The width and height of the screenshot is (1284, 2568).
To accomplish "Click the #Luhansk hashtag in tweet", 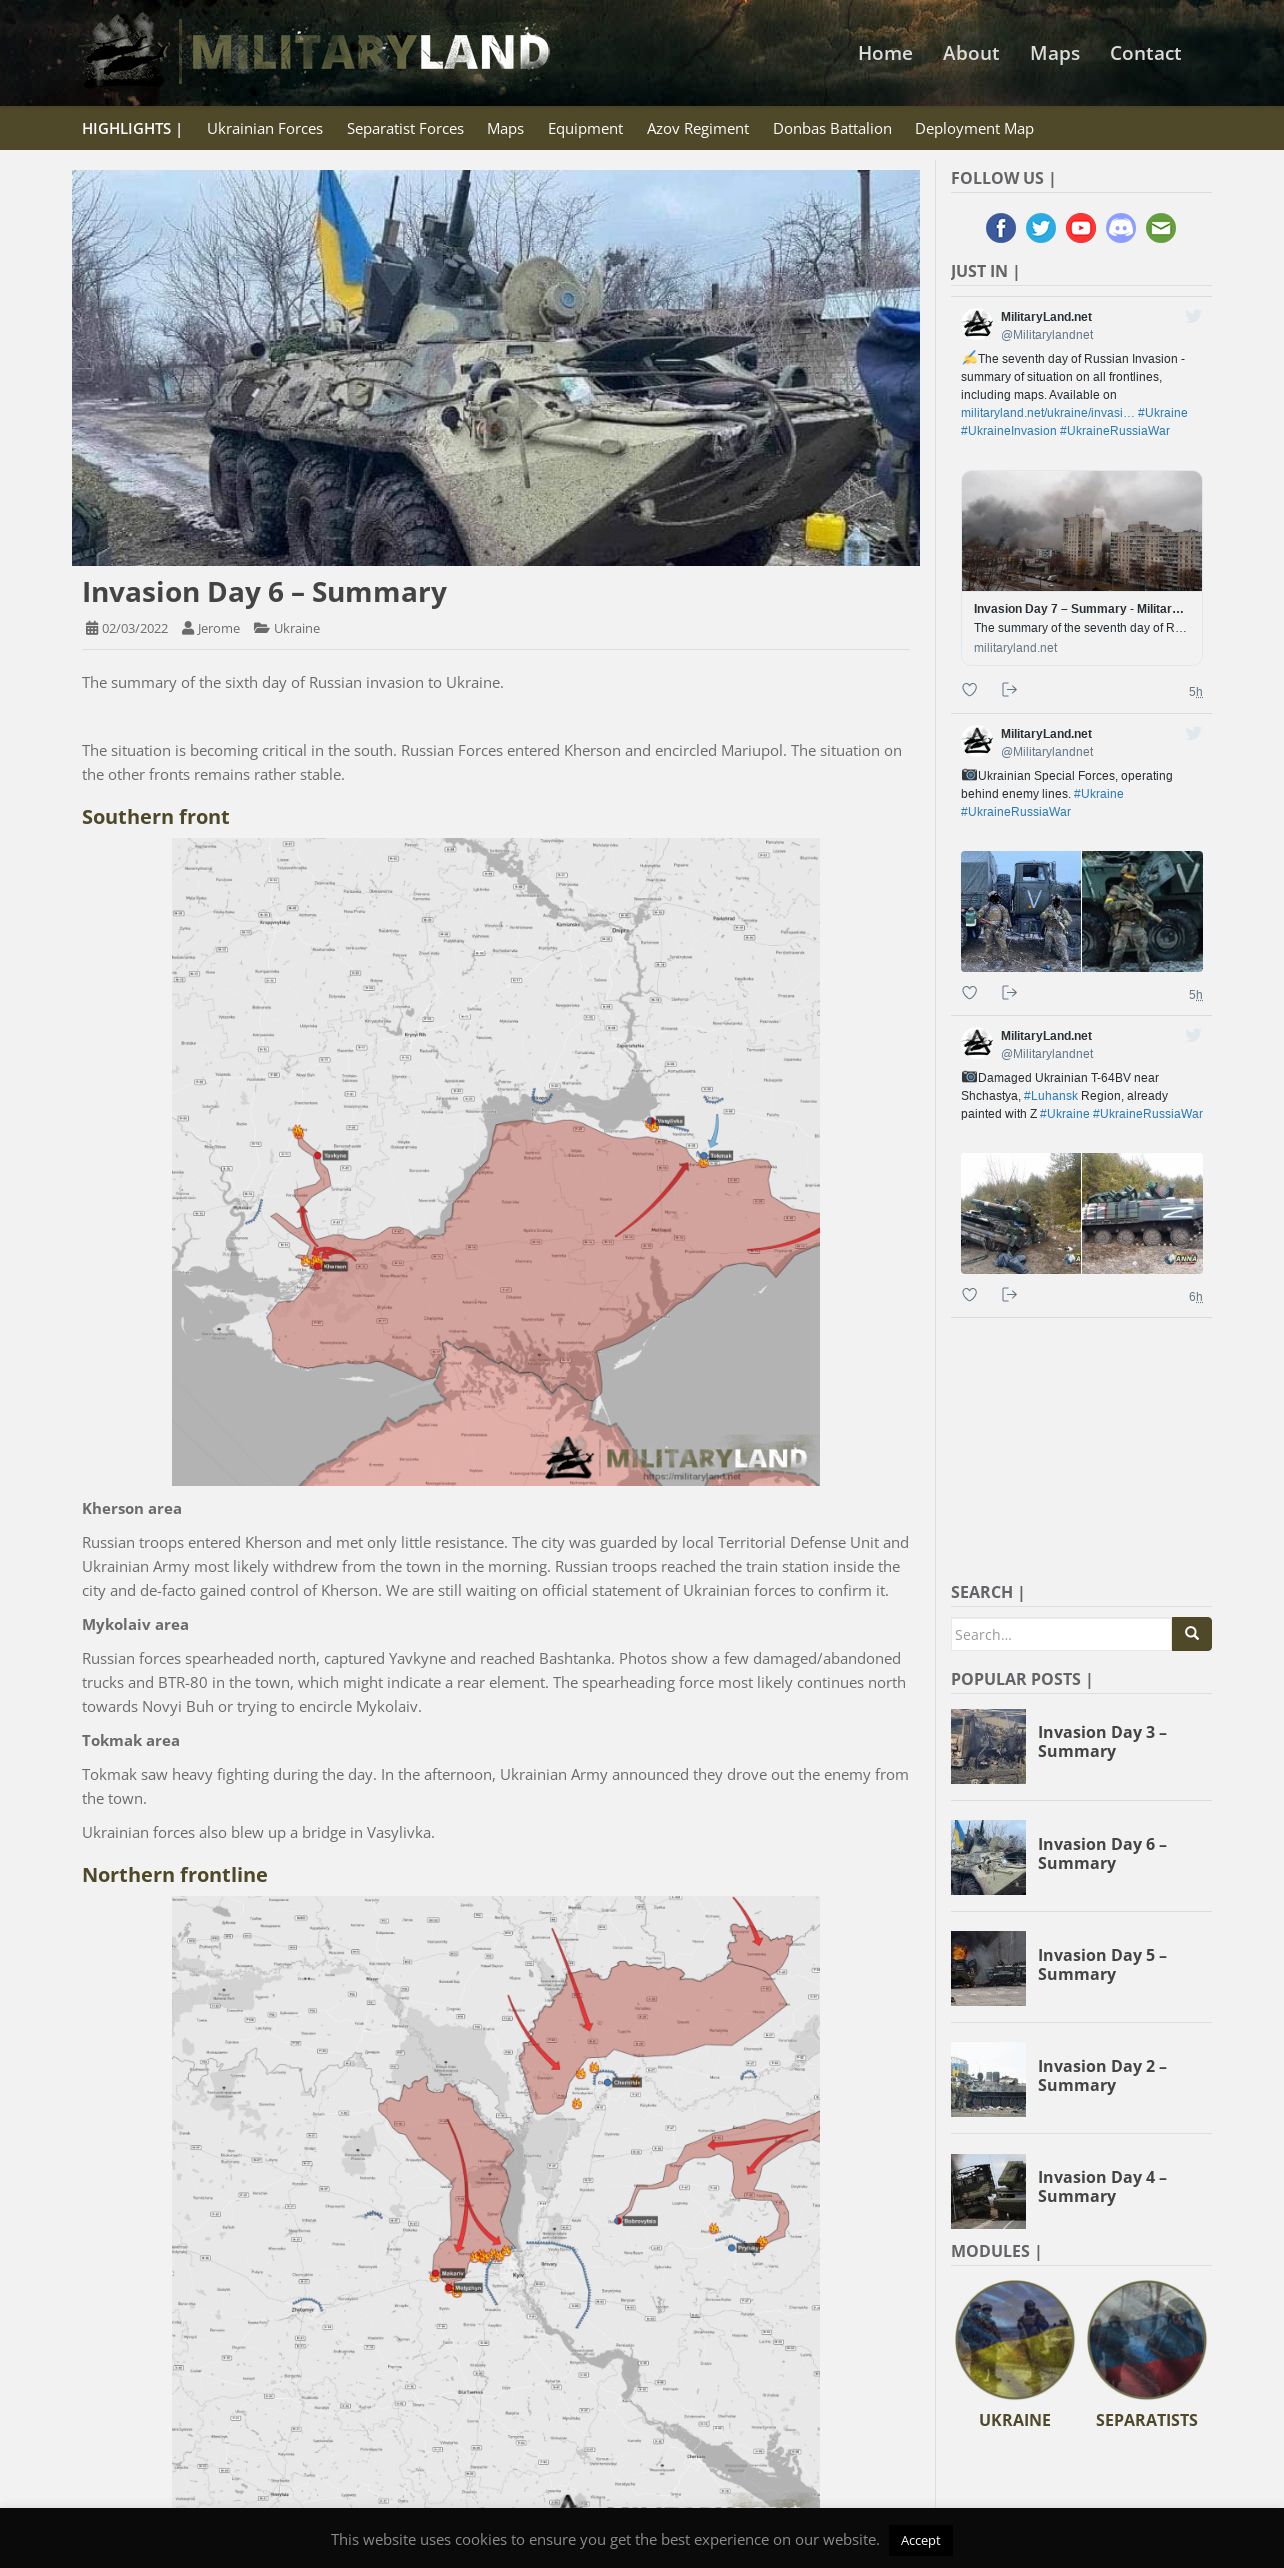I will 1051,1096.
